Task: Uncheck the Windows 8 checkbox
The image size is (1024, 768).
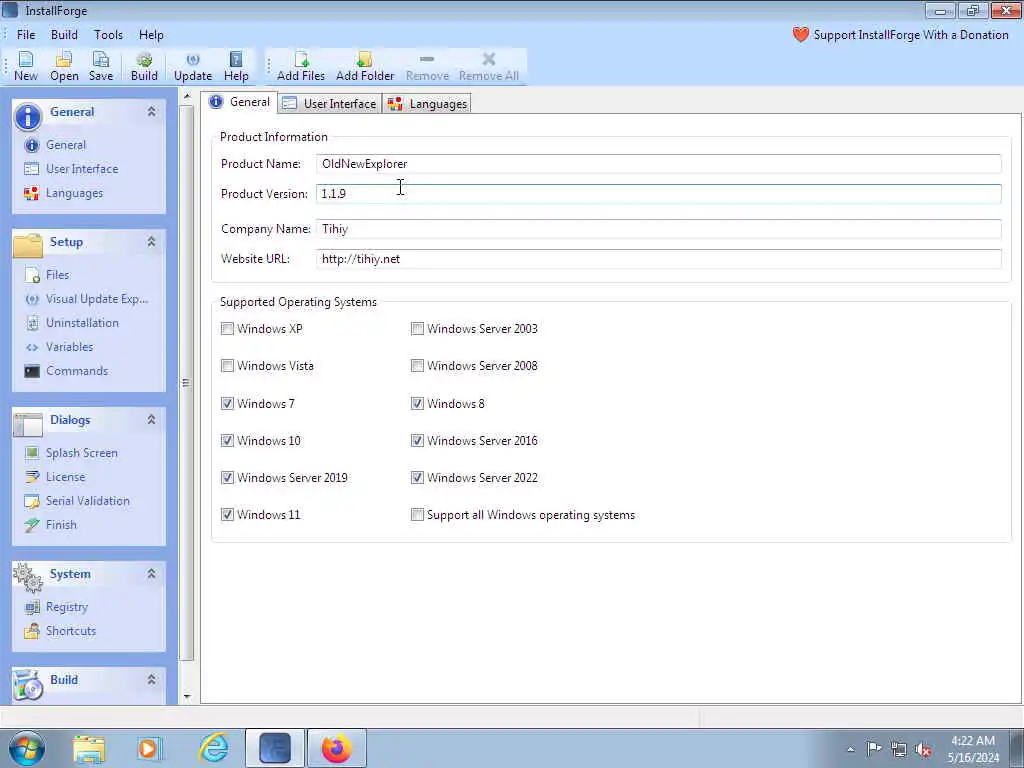Action: 417,404
